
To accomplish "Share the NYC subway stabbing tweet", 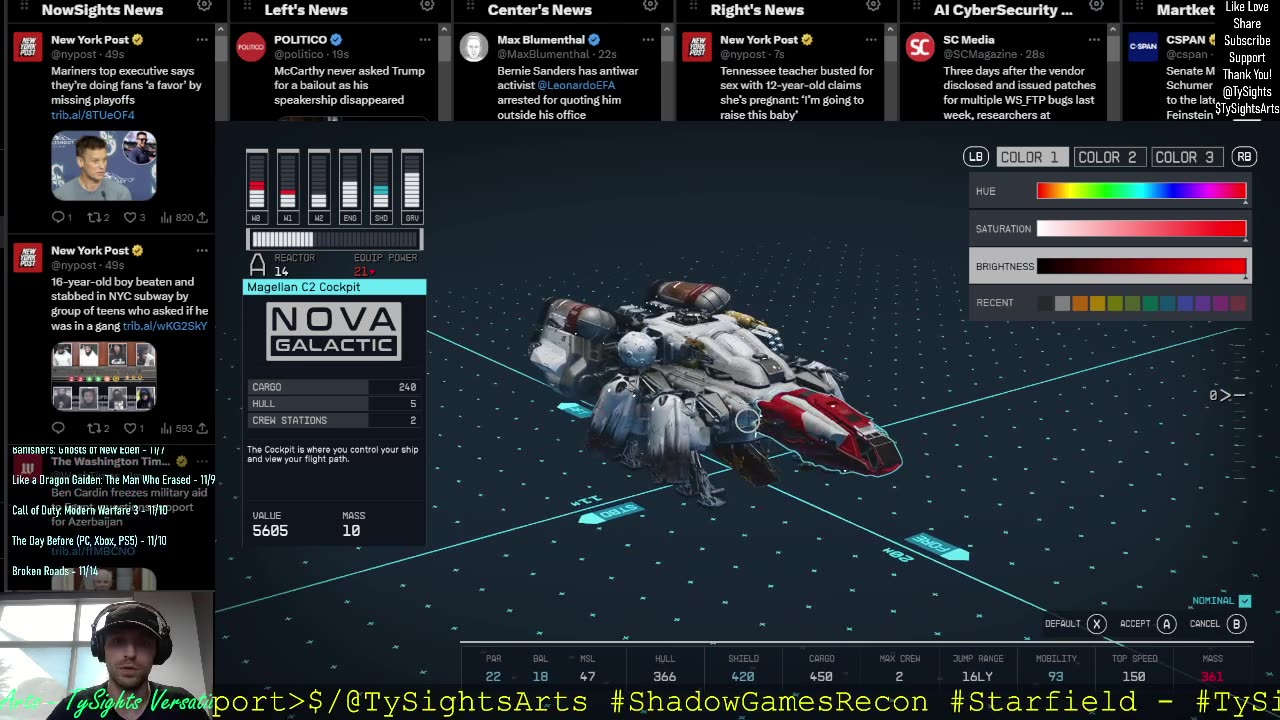I will 202,428.
